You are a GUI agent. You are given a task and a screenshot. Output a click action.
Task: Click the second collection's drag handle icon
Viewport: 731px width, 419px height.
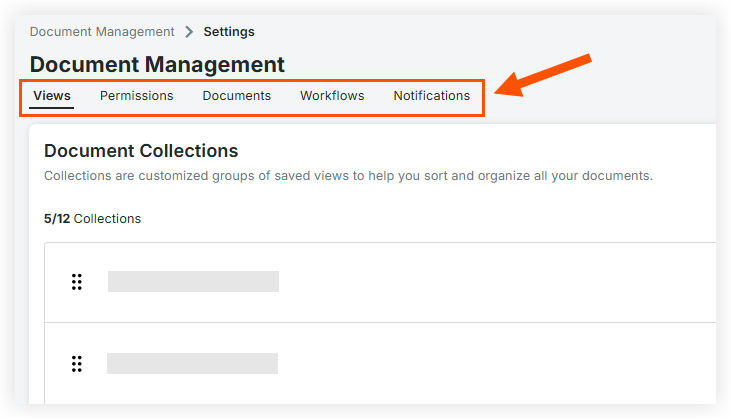(76, 364)
